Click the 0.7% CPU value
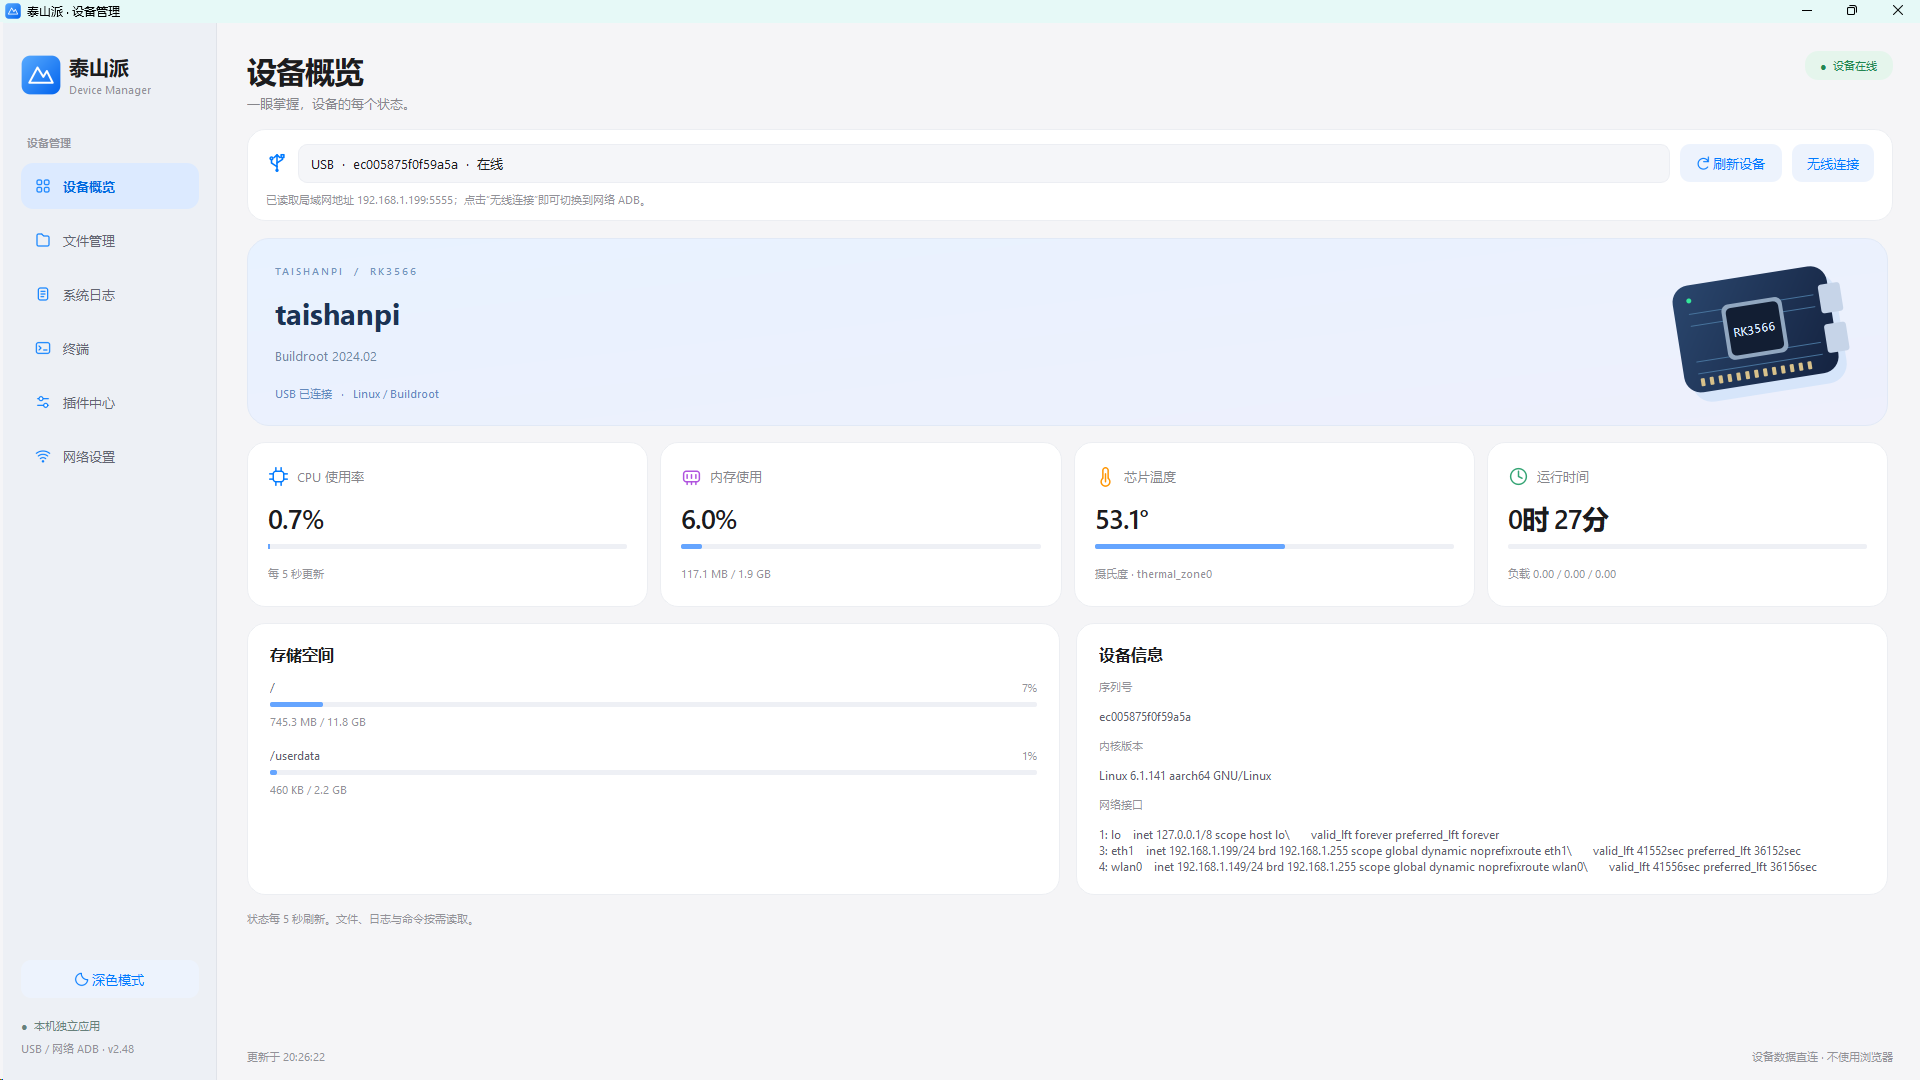This screenshot has height=1080, width=1920. click(296, 520)
